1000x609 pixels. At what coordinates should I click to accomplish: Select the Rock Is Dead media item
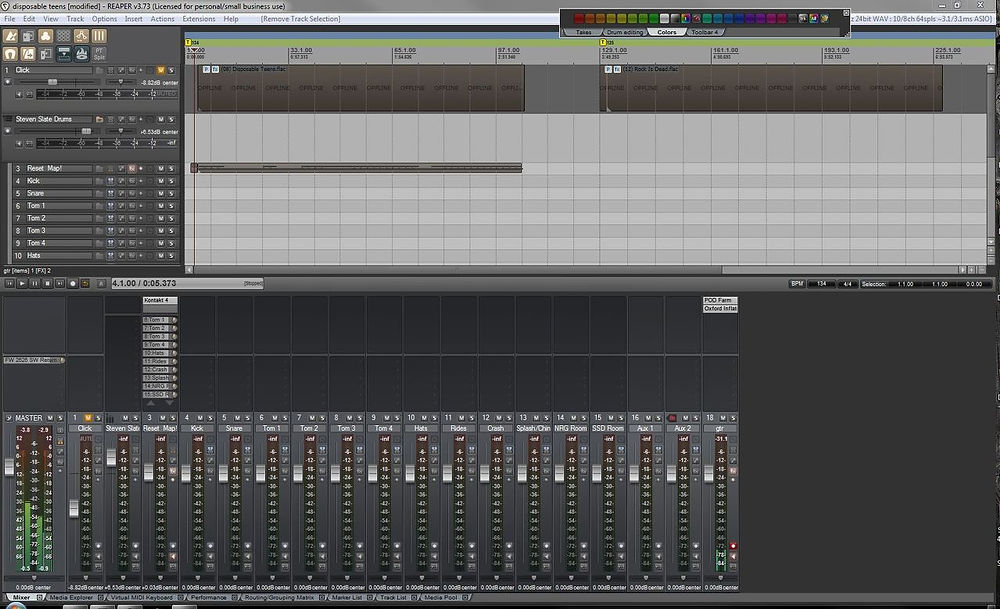point(772,88)
